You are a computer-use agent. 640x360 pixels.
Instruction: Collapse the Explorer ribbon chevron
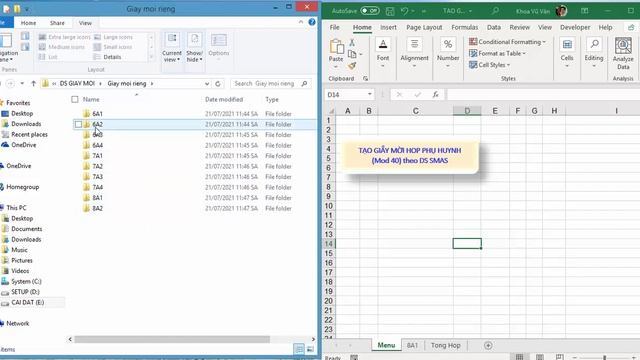301,22
